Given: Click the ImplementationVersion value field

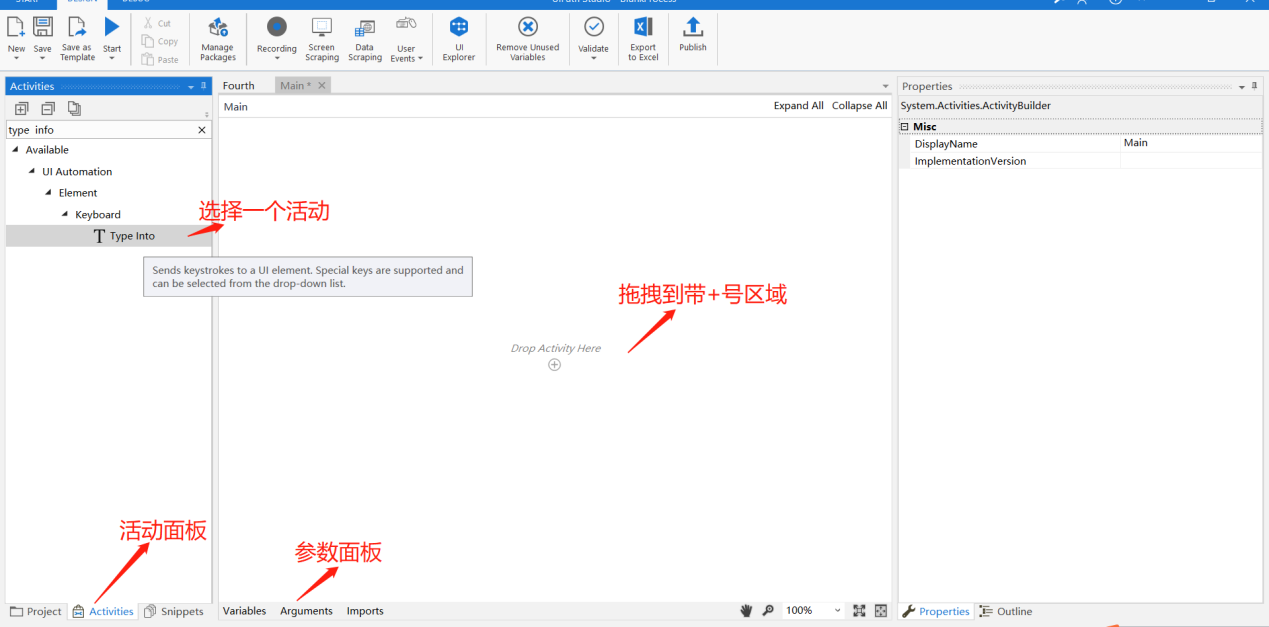Looking at the screenshot, I should (x=1191, y=160).
